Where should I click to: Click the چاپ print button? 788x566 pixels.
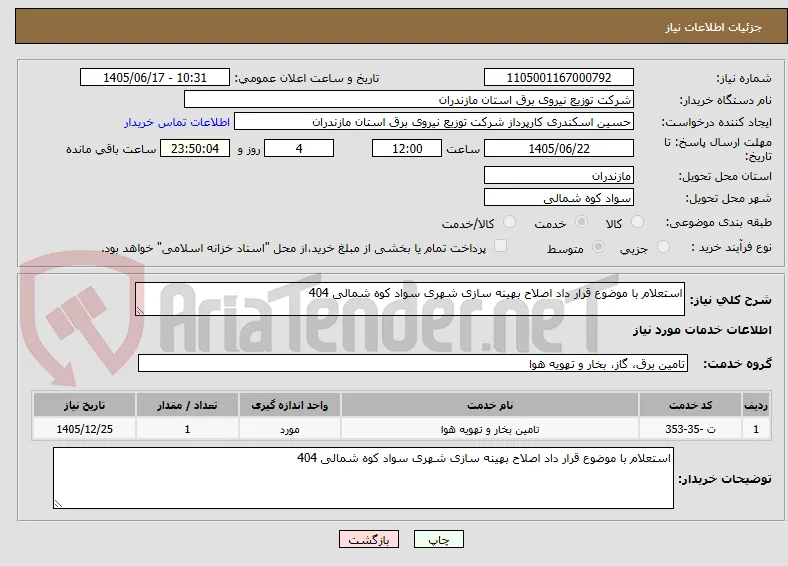point(438,539)
